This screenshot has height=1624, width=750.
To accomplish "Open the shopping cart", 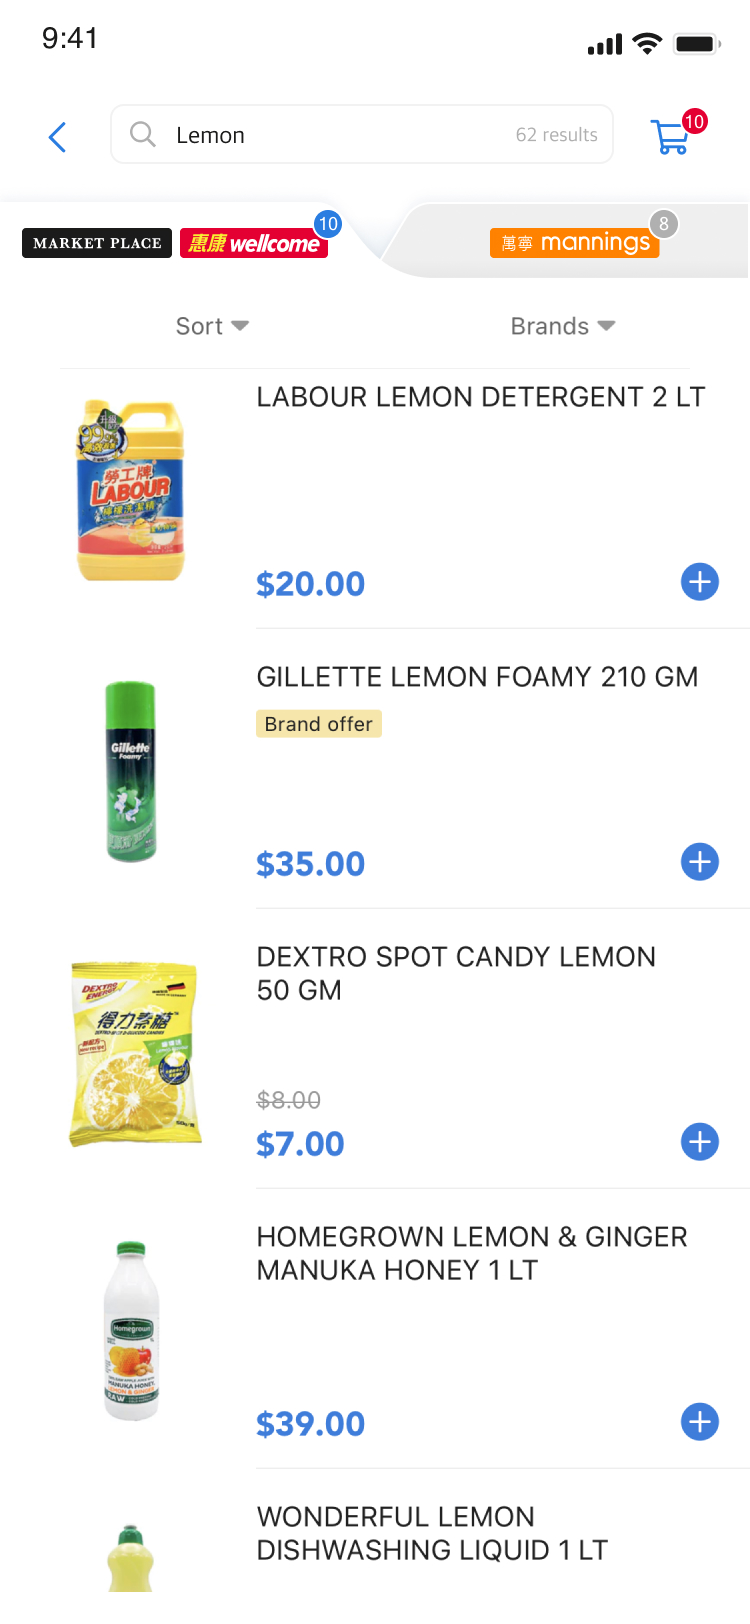I will pyautogui.click(x=671, y=137).
